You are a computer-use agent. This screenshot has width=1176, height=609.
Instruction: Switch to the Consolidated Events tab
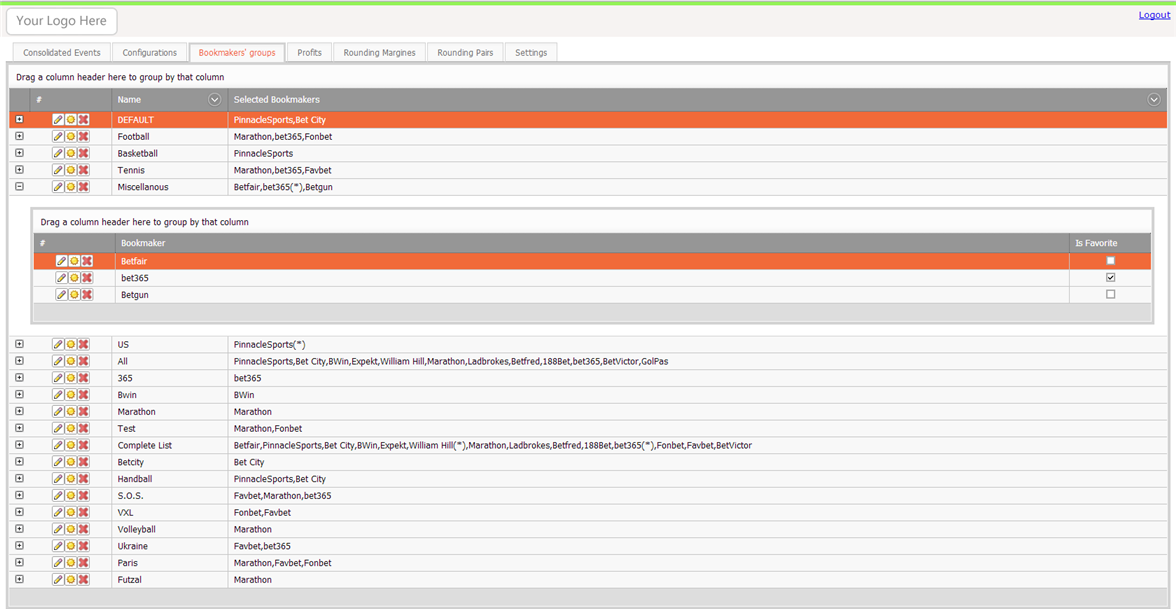tap(62, 53)
